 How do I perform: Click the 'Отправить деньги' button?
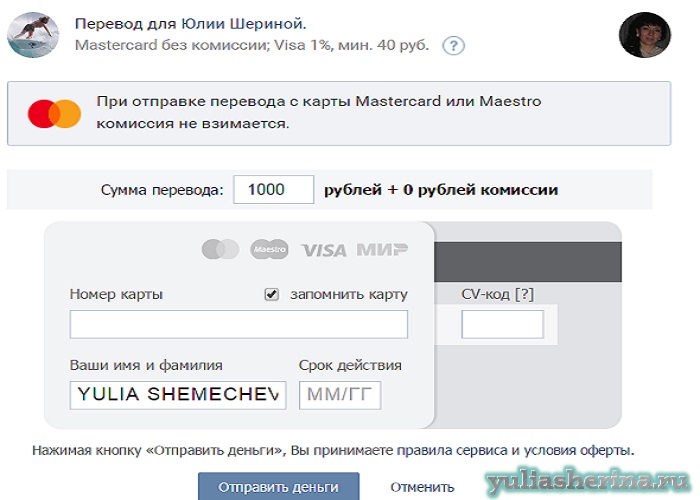[x=279, y=486]
